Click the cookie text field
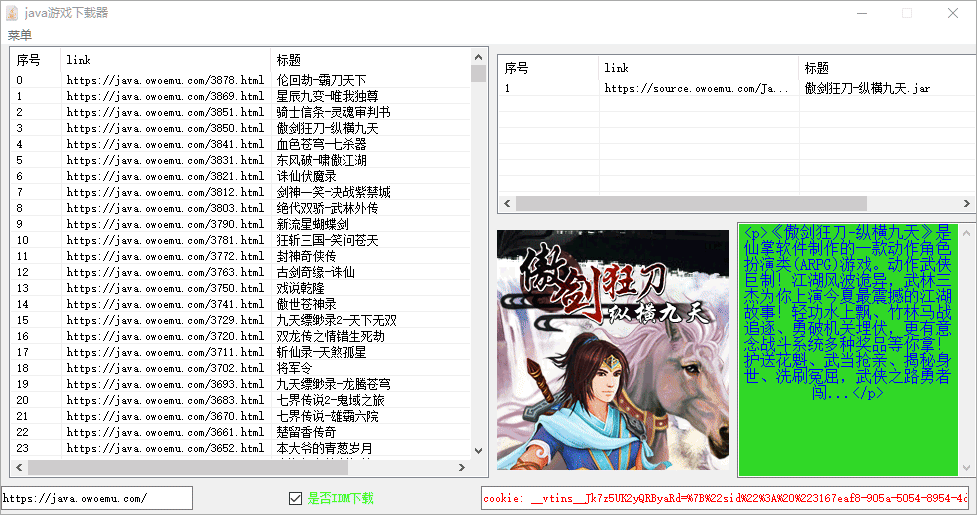This screenshot has height=515, width=977. point(725,498)
